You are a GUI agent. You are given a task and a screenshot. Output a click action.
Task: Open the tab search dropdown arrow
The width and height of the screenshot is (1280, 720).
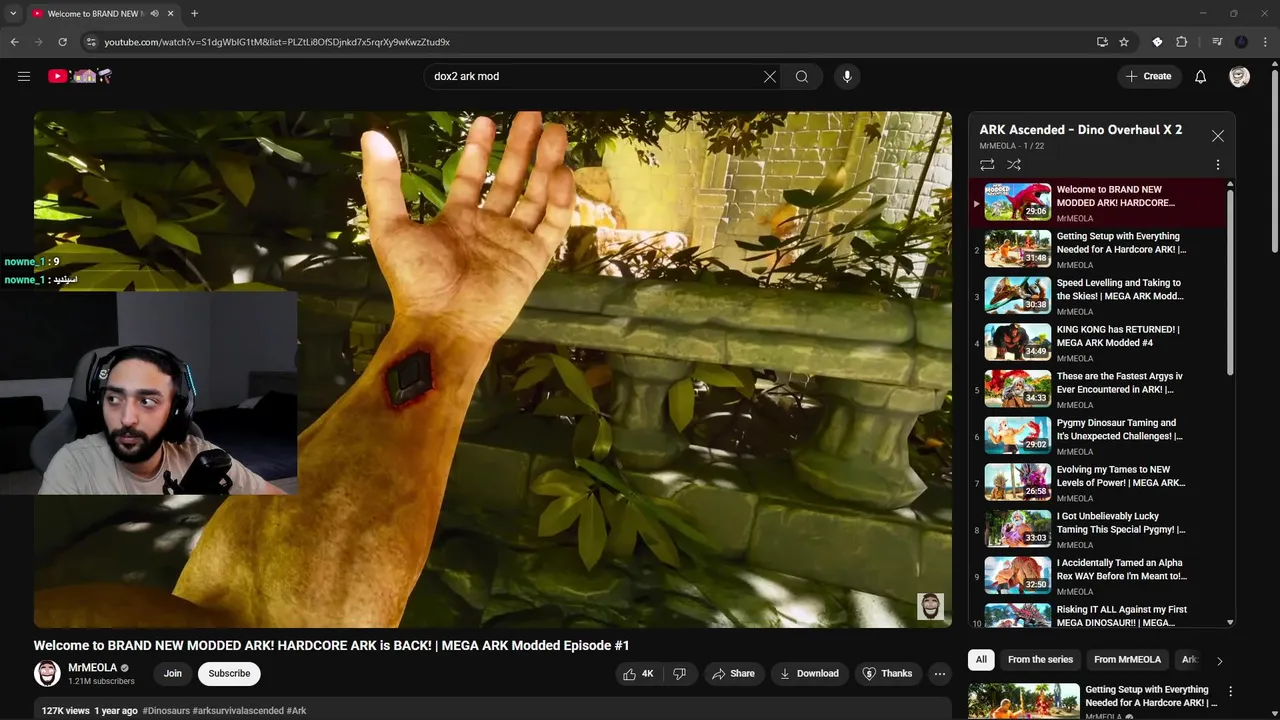tap(13, 14)
